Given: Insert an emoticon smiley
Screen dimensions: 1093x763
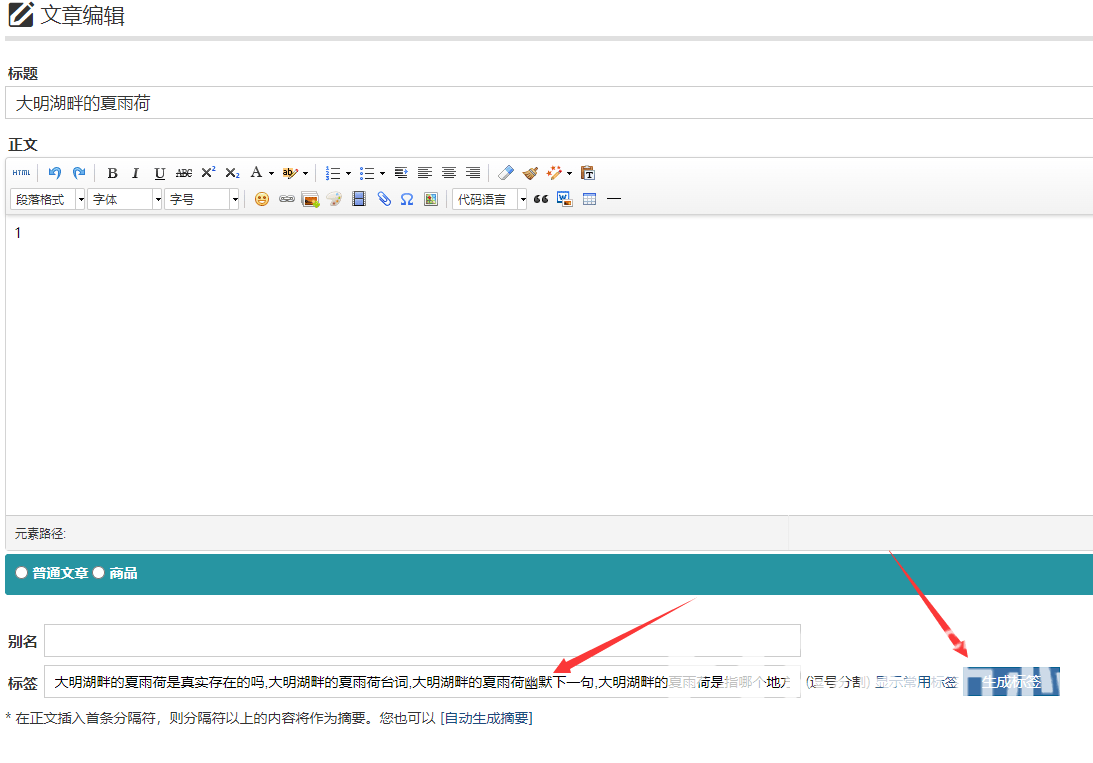Looking at the screenshot, I should [x=262, y=199].
